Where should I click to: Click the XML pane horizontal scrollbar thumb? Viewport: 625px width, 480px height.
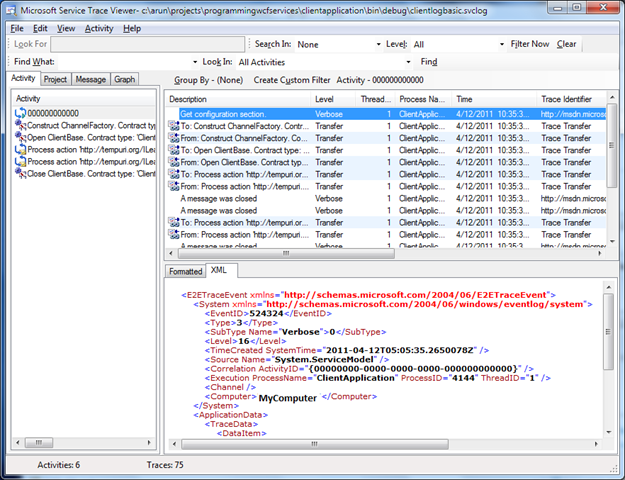[314, 443]
